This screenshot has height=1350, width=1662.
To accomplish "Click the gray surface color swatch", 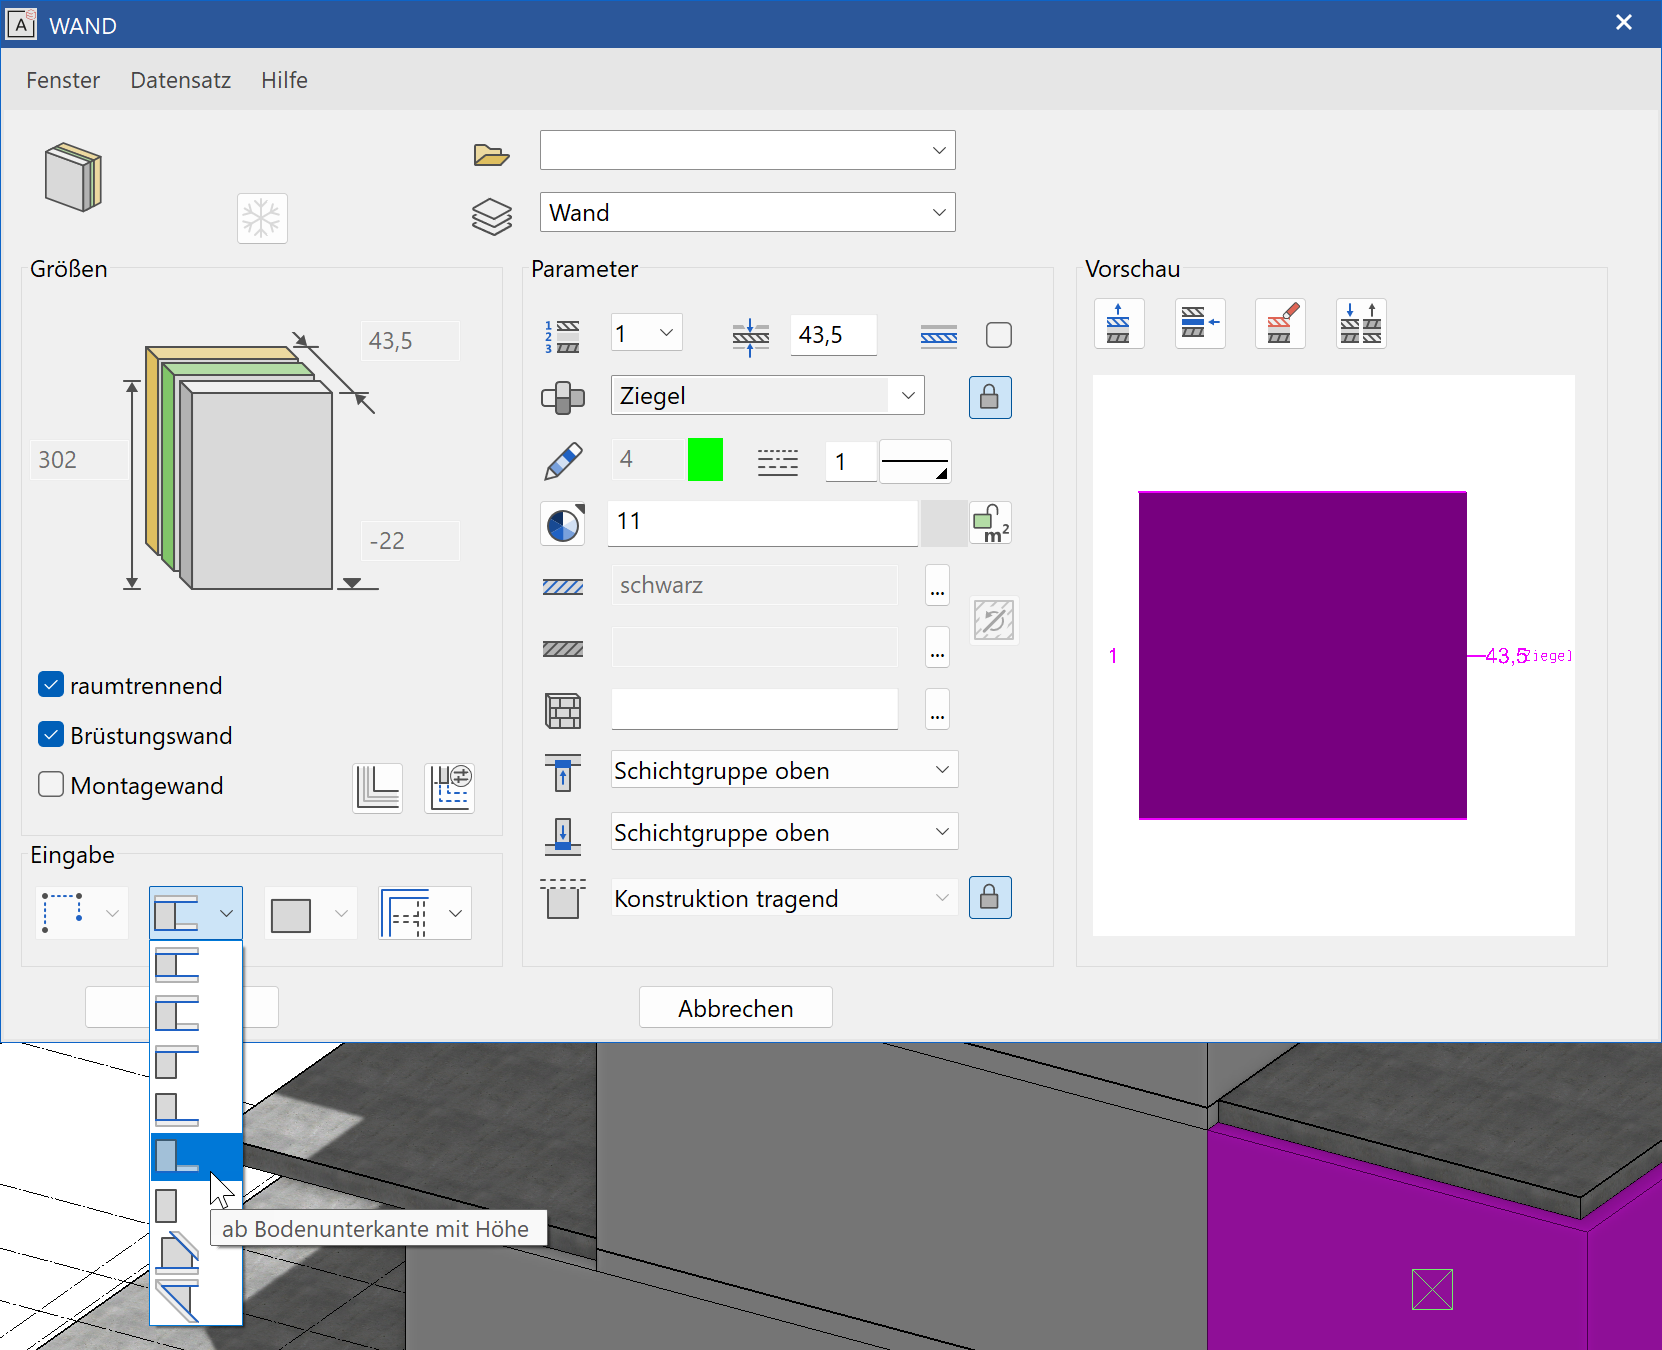I will (x=944, y=523).
